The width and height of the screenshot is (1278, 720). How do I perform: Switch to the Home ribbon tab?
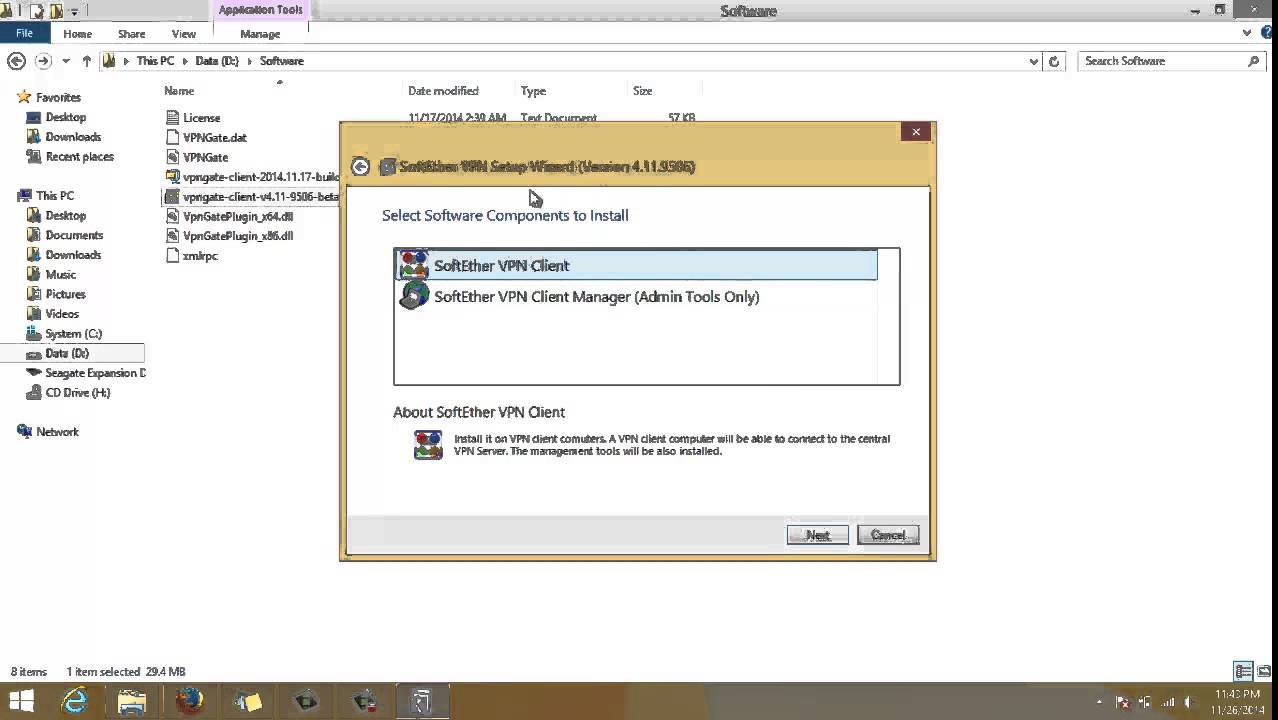(77, 34)
